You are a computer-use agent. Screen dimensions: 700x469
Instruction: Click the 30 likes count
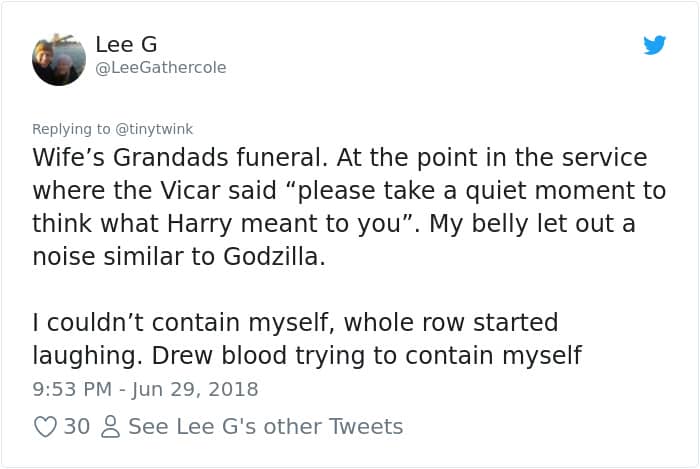click(77, 427)
